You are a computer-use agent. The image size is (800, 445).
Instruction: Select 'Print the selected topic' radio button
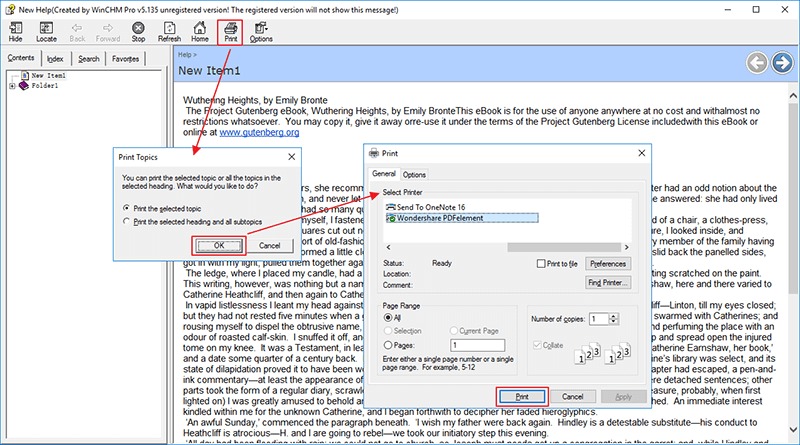tap(126, 206)
